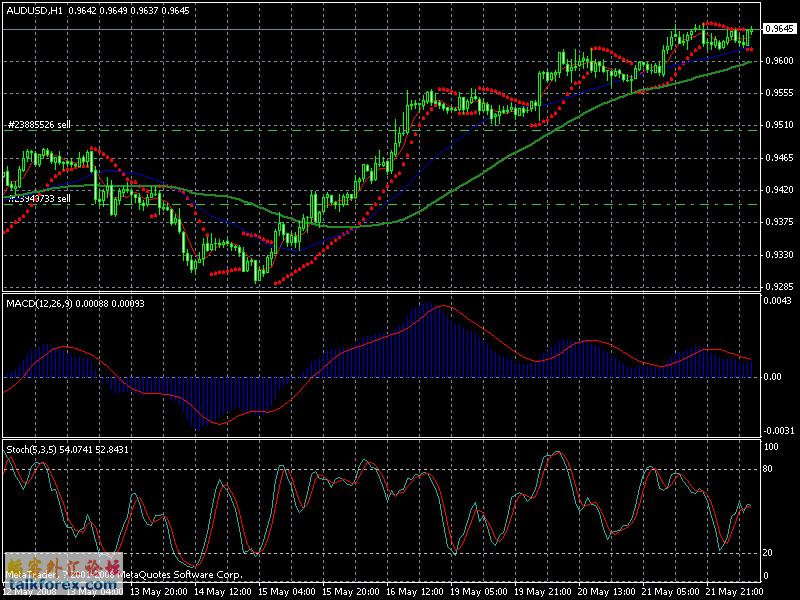Select the 0.9330 price axis label
This screenshot has width=800, height=600.
(780, 255)
